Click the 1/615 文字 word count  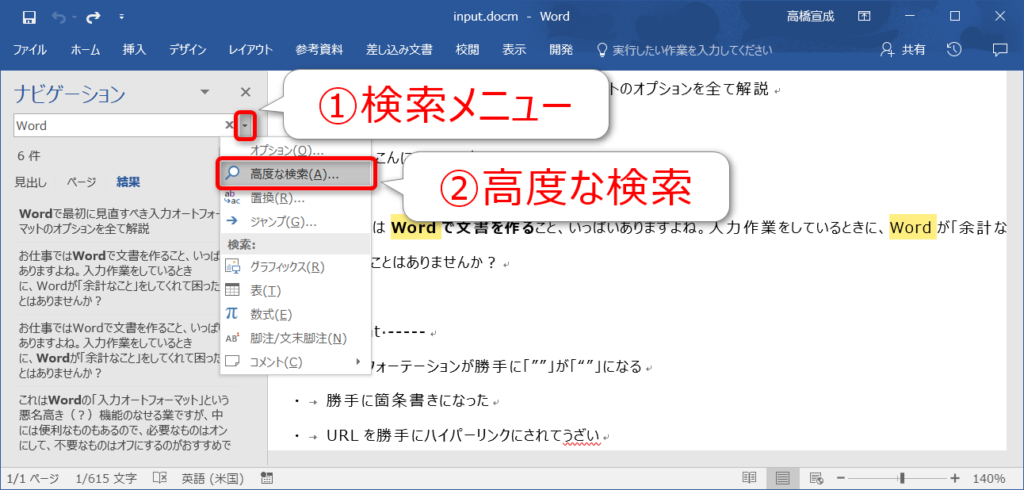click(x=104, y=478)
